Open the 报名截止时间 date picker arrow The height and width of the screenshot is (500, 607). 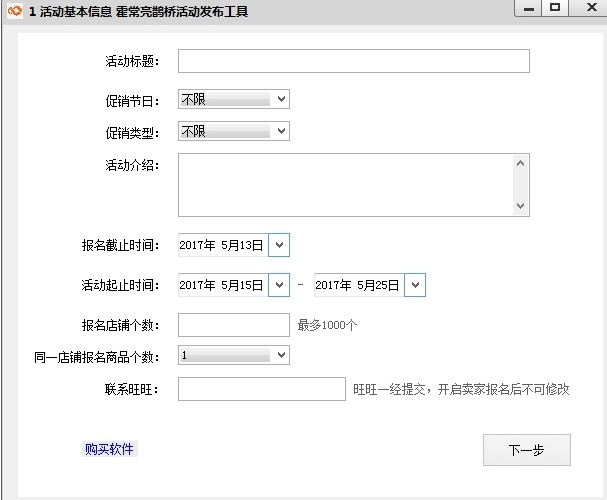click(279, 245)
